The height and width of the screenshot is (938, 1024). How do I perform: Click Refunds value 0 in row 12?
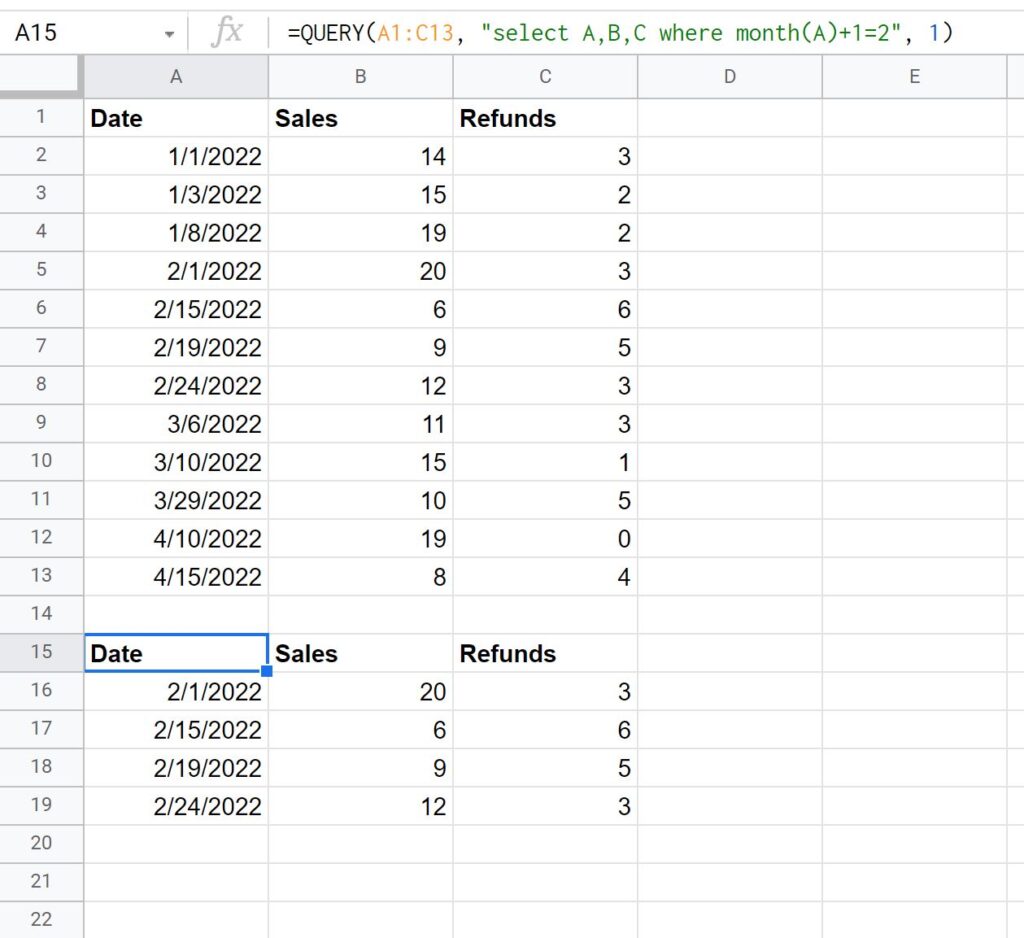(x=545, y=538)
